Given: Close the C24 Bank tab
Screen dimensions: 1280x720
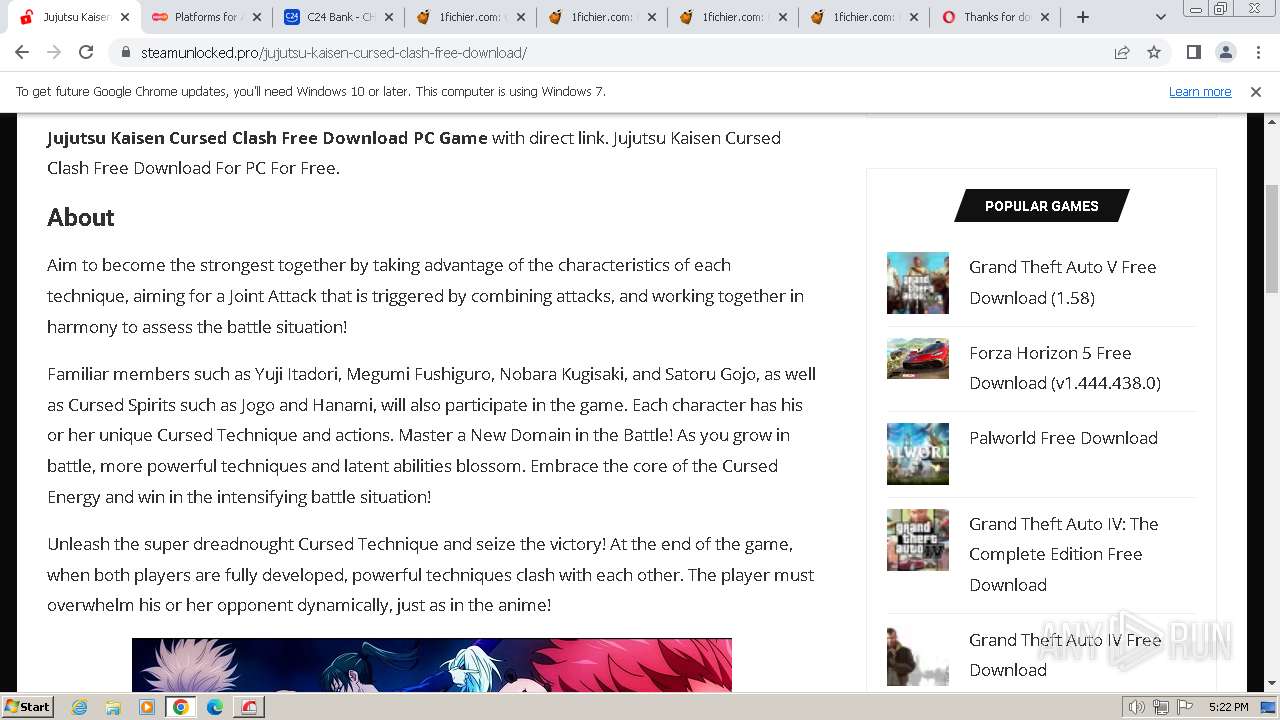Looking at the screenshot, I should click(389, 17).
